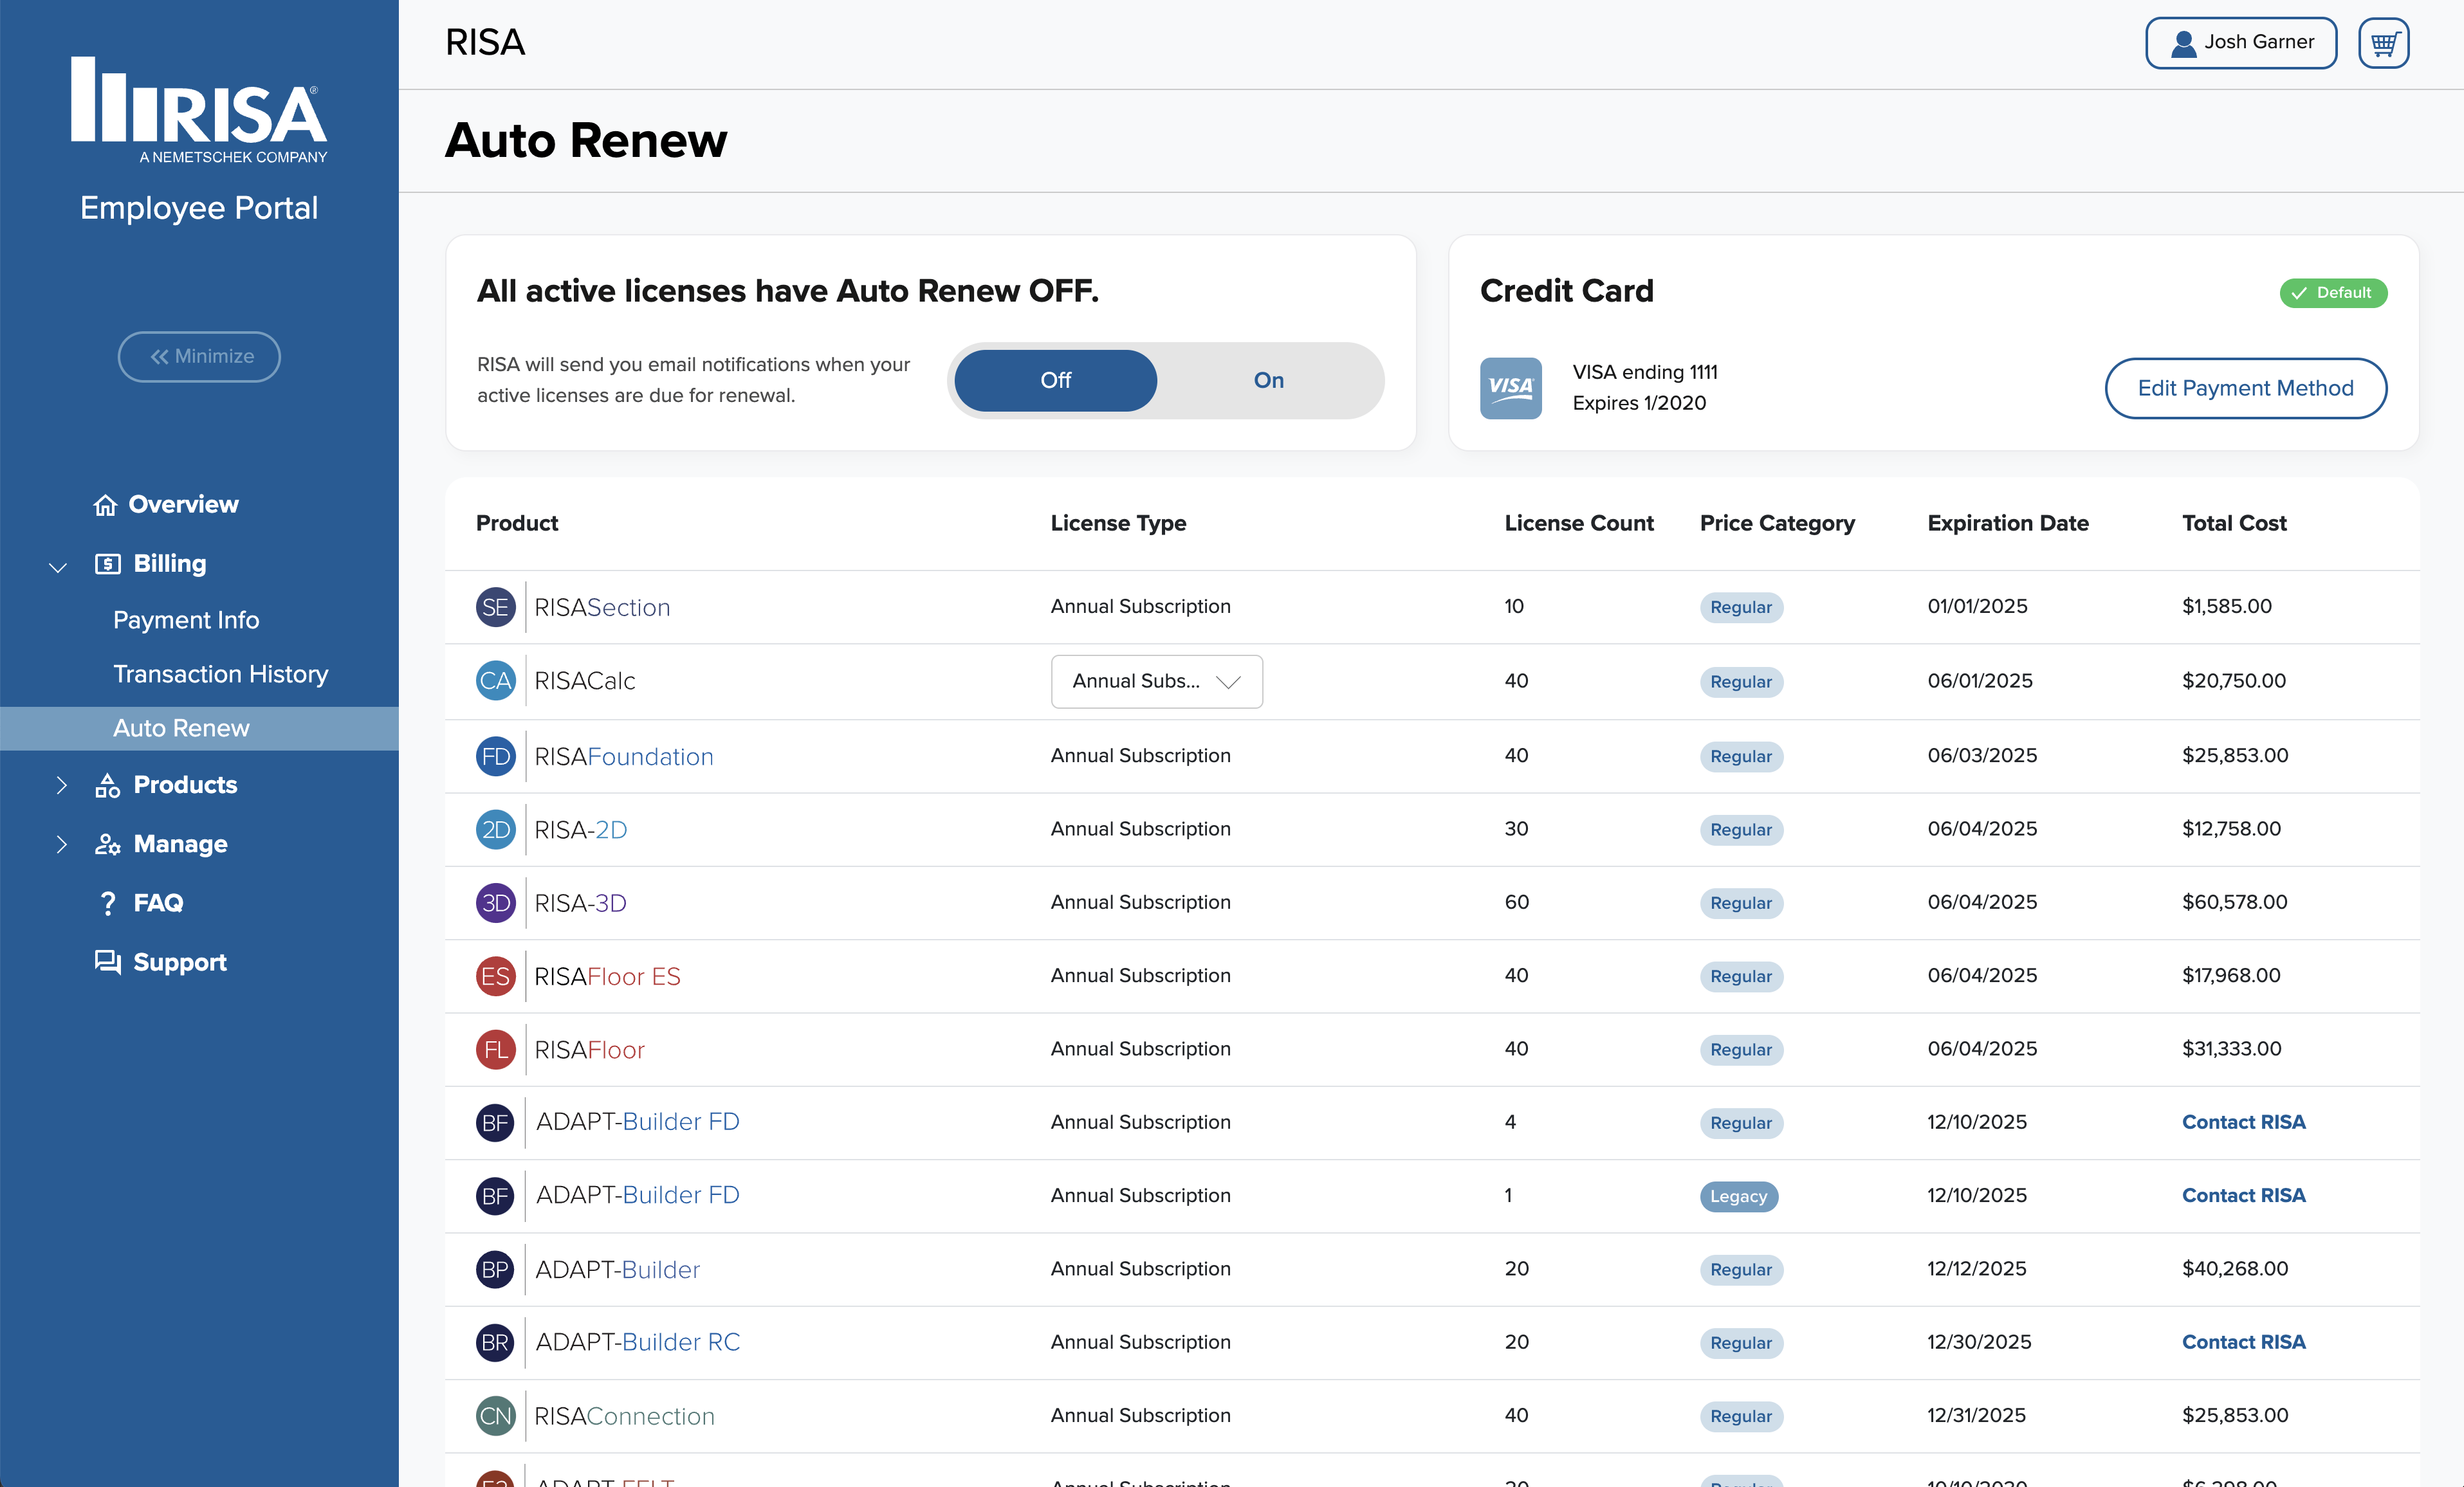Click the ADAPT-Builder RC product name

click(x=637, y=1342)
